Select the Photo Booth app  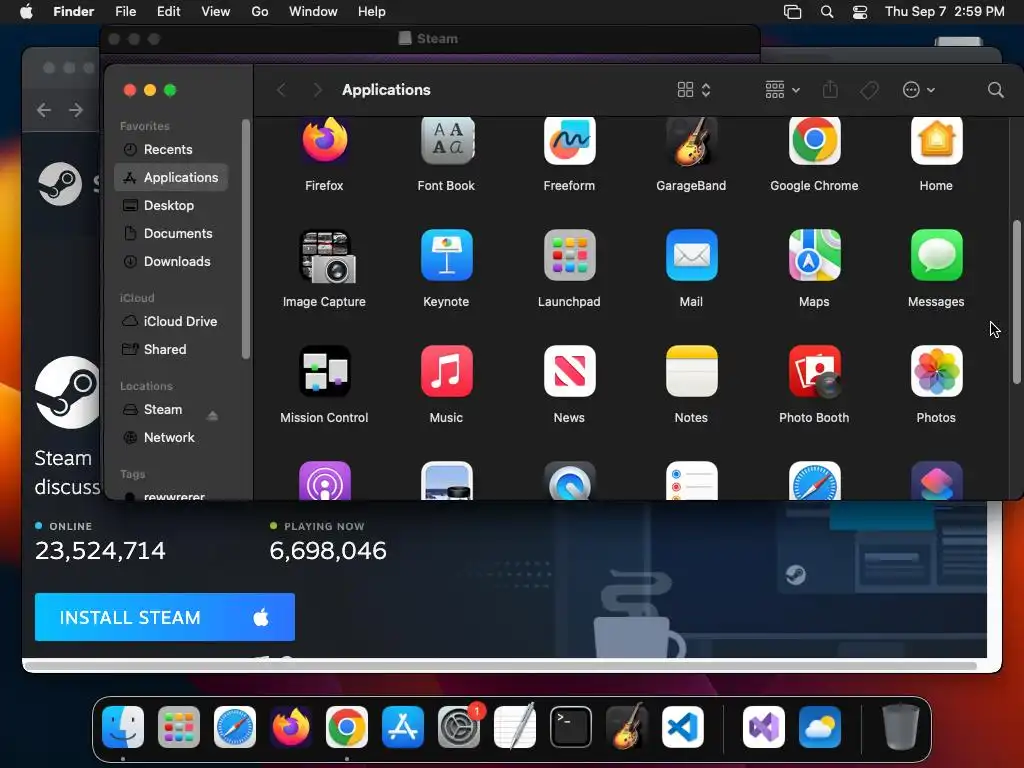[814, 371]
